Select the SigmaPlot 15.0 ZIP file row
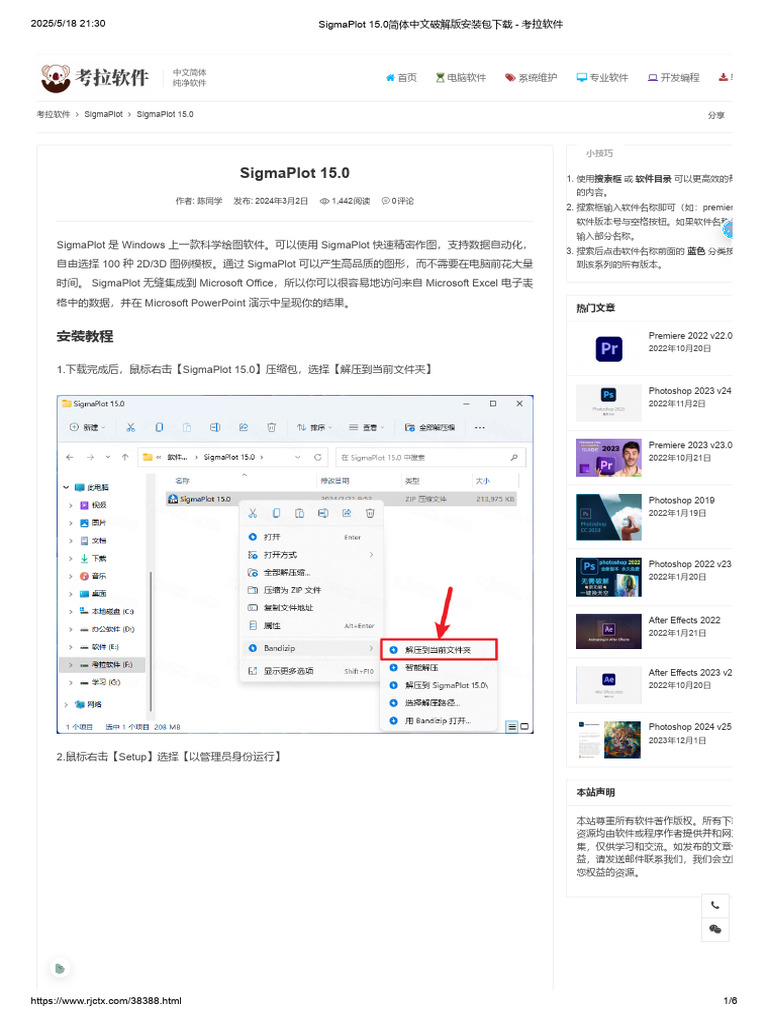This screenshot has width=768, height=1024. pyautogui.click(x=341, y=499)
